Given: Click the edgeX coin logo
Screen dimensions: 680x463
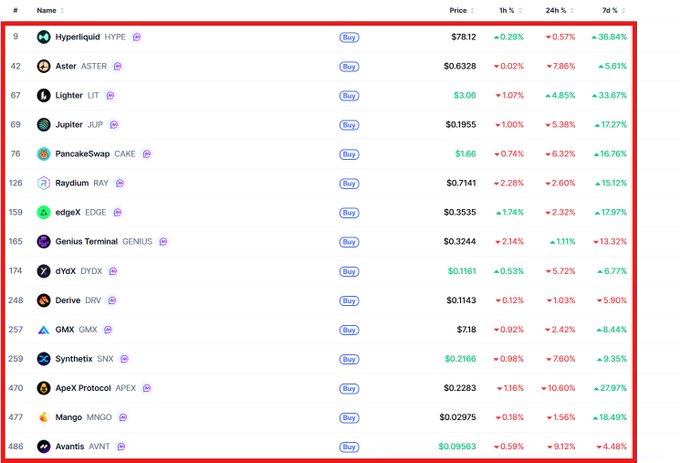Looking at the screenshot, I should click(x=43, y=212).
